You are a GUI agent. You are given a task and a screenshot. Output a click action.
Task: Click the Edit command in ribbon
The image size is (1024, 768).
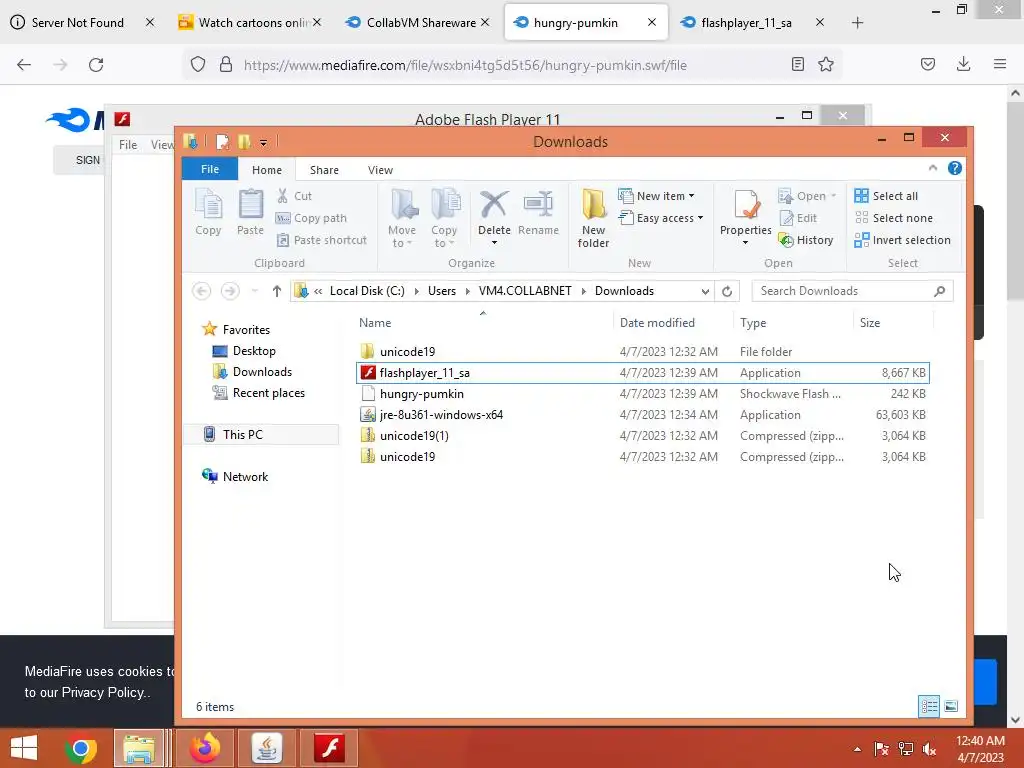798,218
